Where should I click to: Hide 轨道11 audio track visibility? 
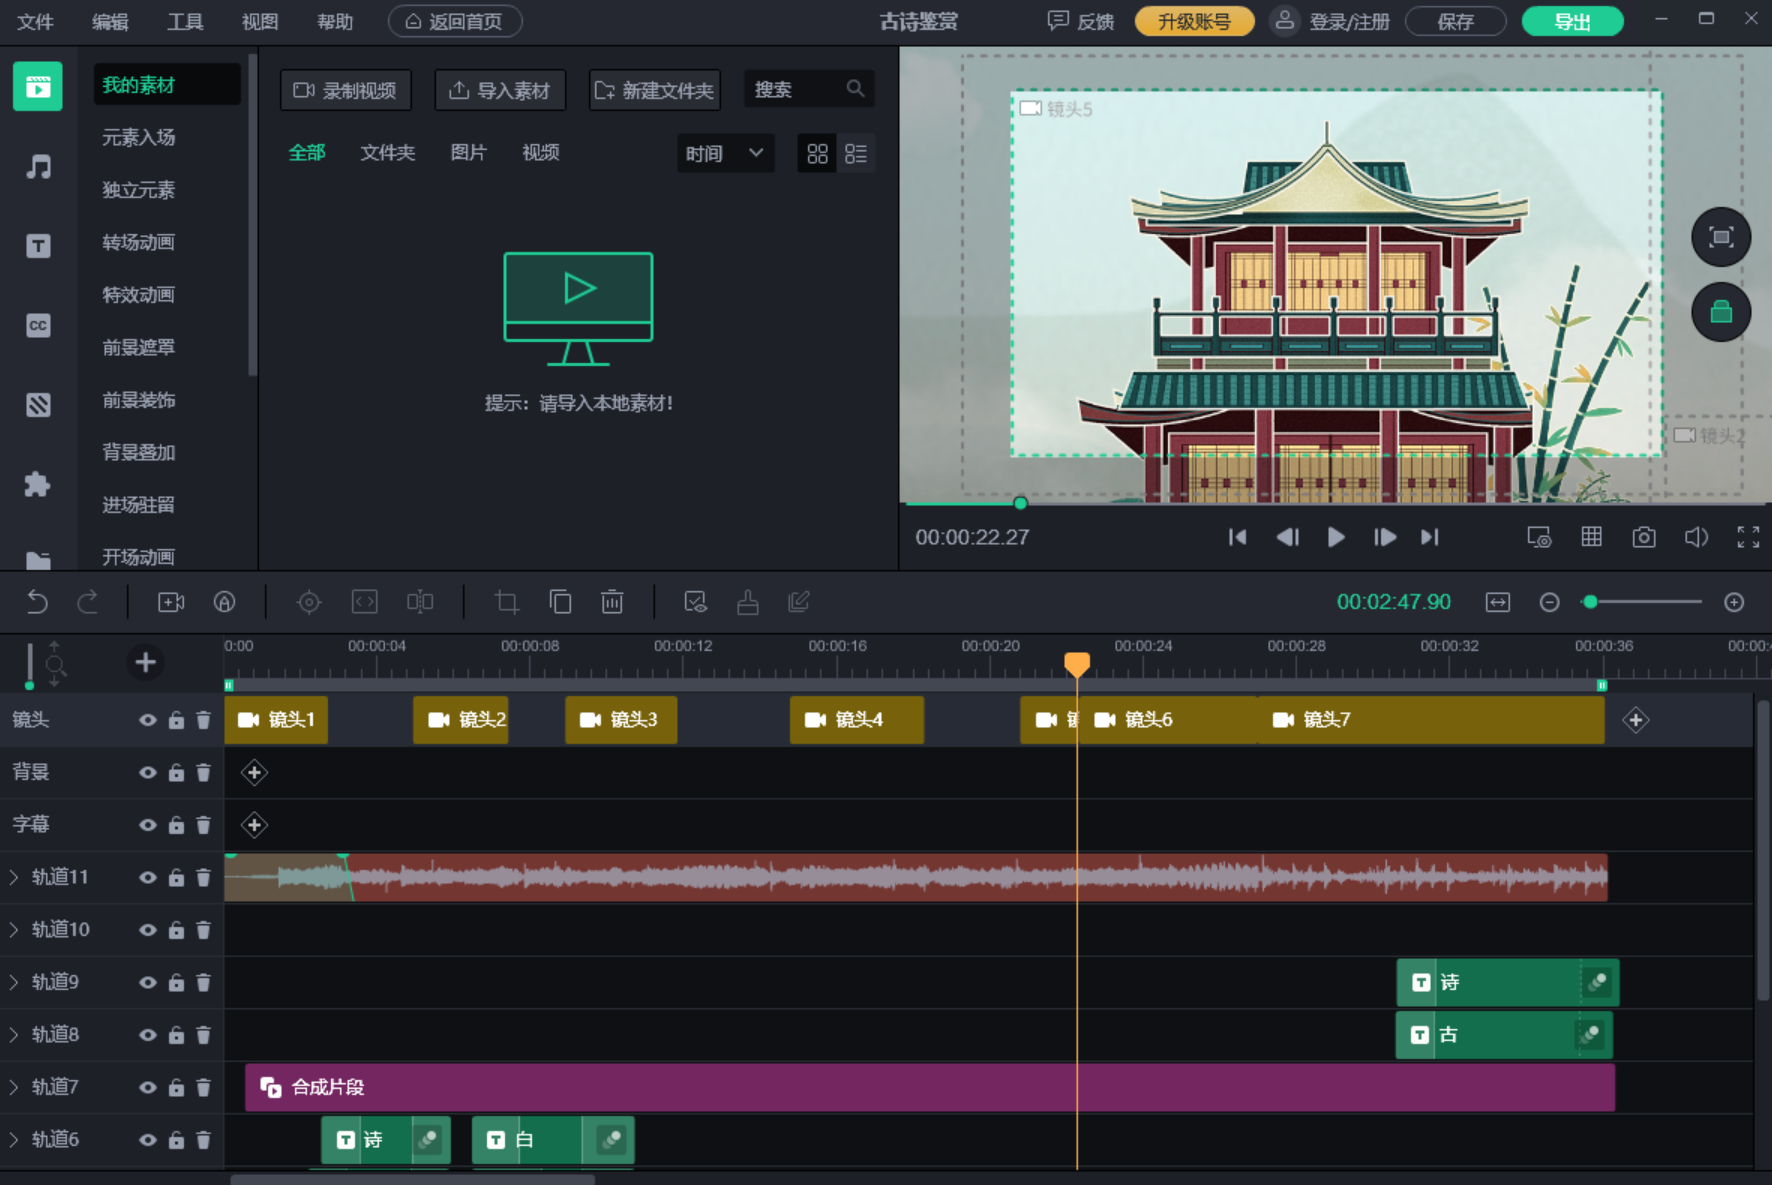(147, 877)
